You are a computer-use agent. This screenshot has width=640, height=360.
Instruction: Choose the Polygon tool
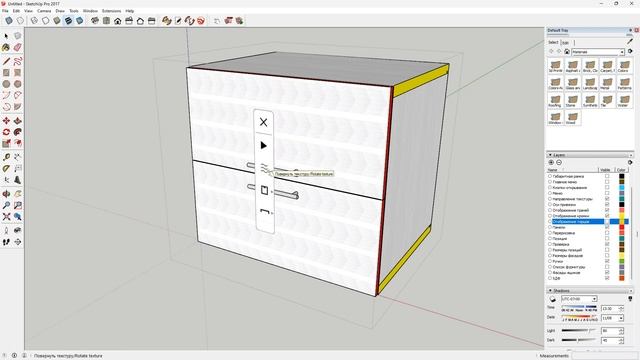(18, 84)
